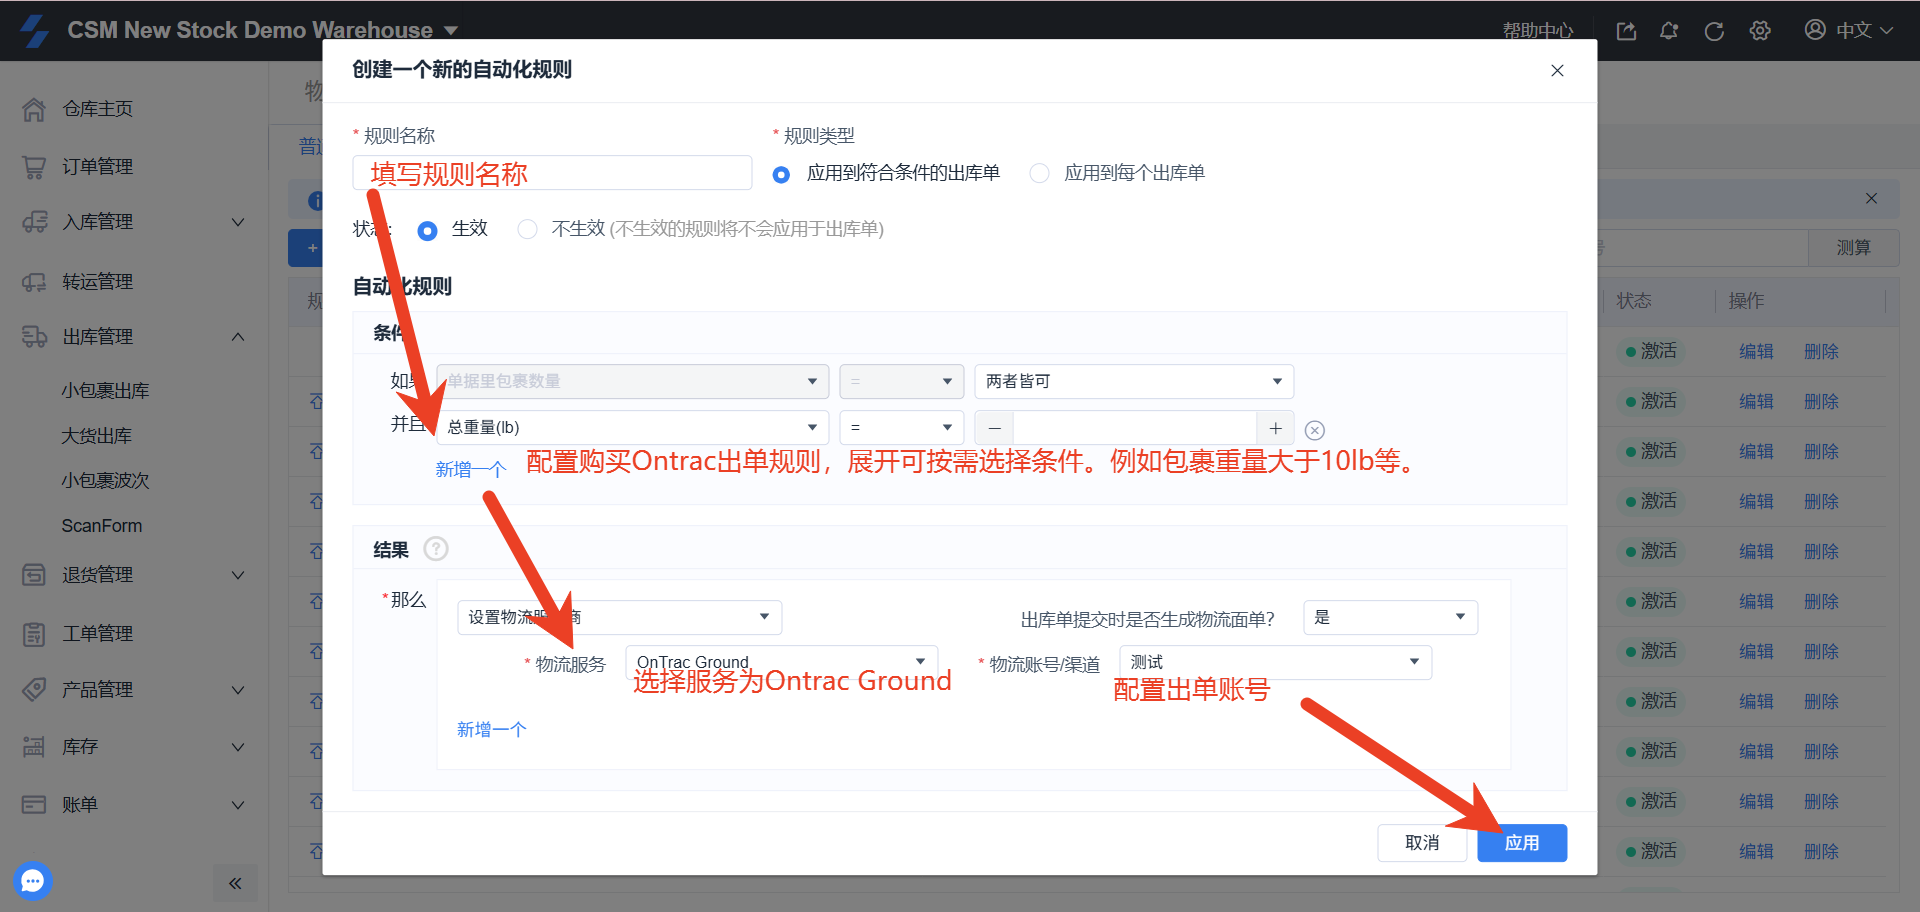Click the 取消 button
Image resolution: width=1920 pixels, height=912 pixels.
[x=1422, y=843]
